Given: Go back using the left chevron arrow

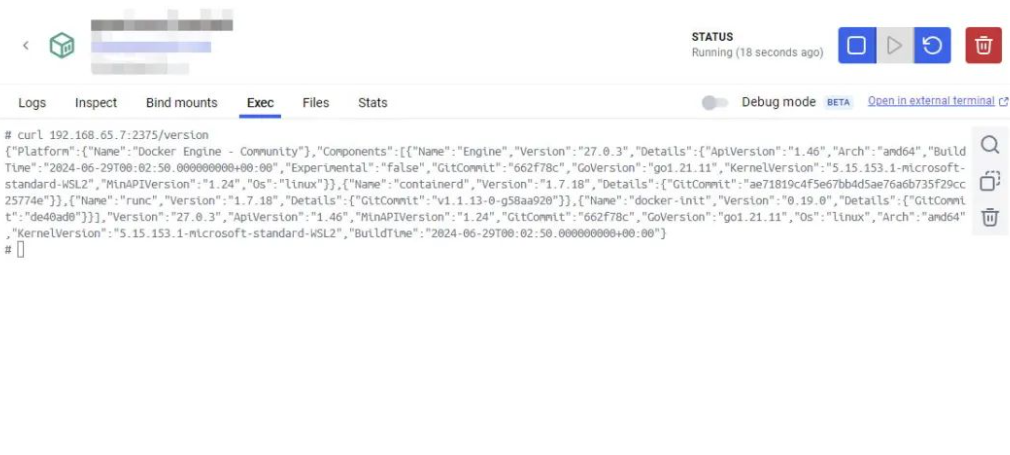Looking at the screenshot, I should coord(26,45).
